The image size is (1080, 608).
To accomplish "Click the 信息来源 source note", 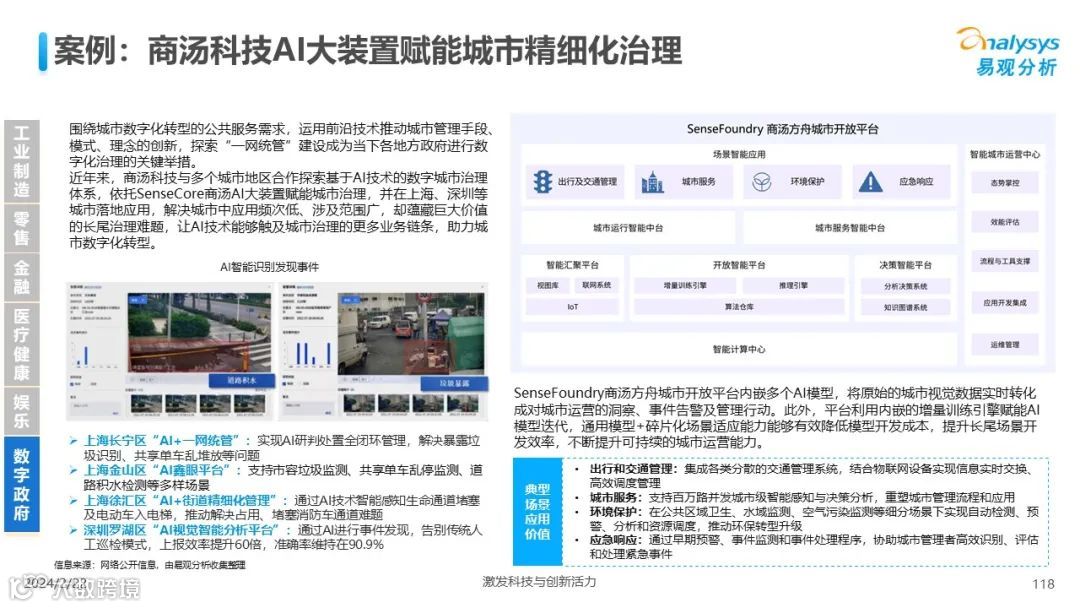I will tap(149, 565).
